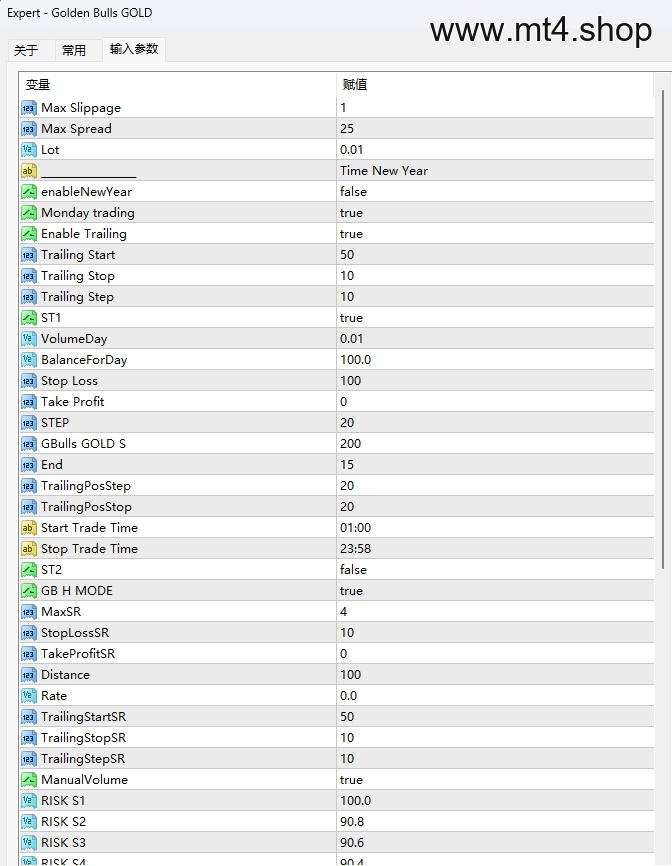The image size is (672, 866).
Task: Click the double-type icon beside RISK S1
Action: pos(29,801)
